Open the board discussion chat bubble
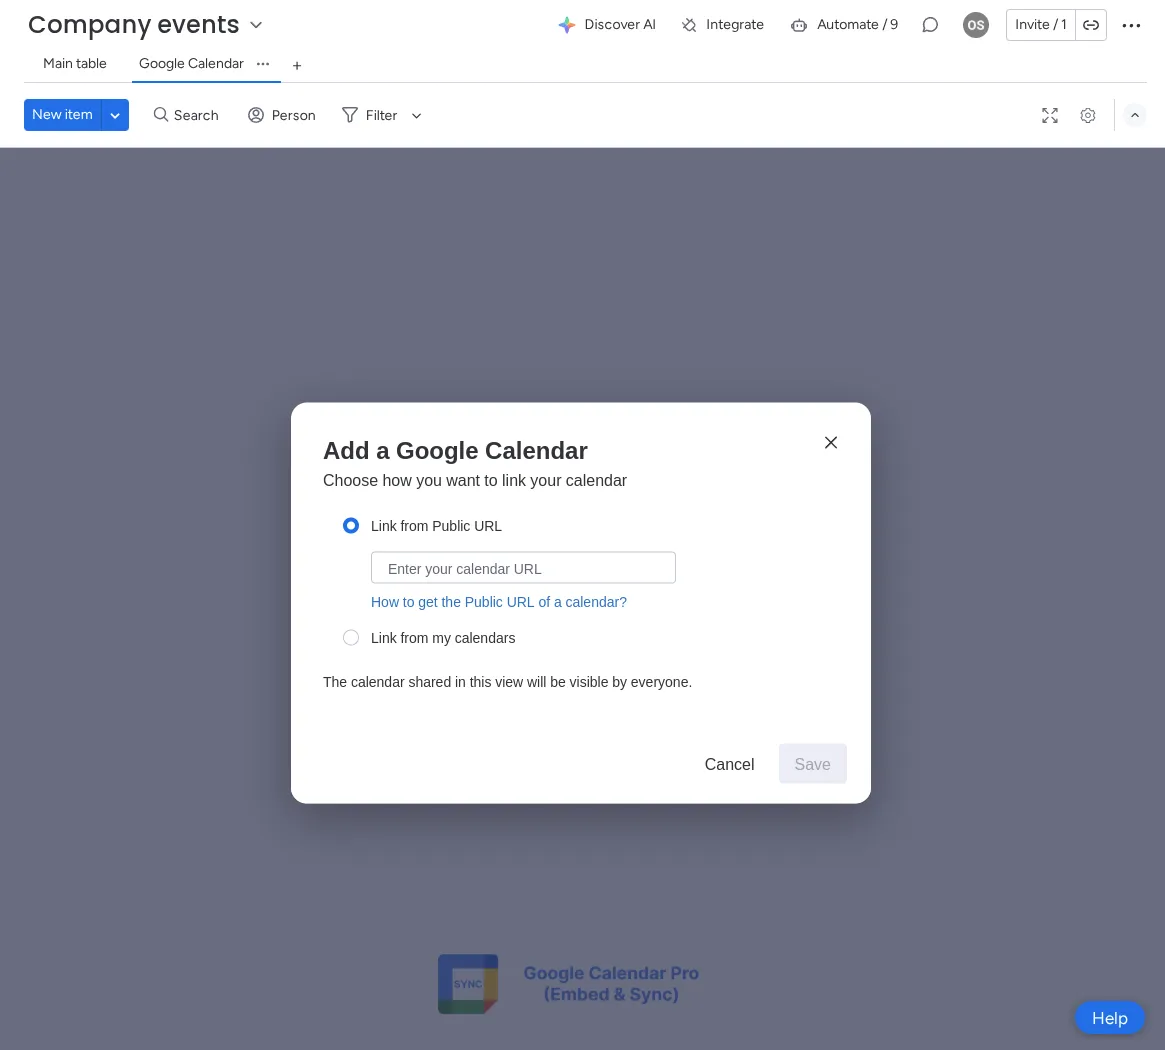 (929, 25)
